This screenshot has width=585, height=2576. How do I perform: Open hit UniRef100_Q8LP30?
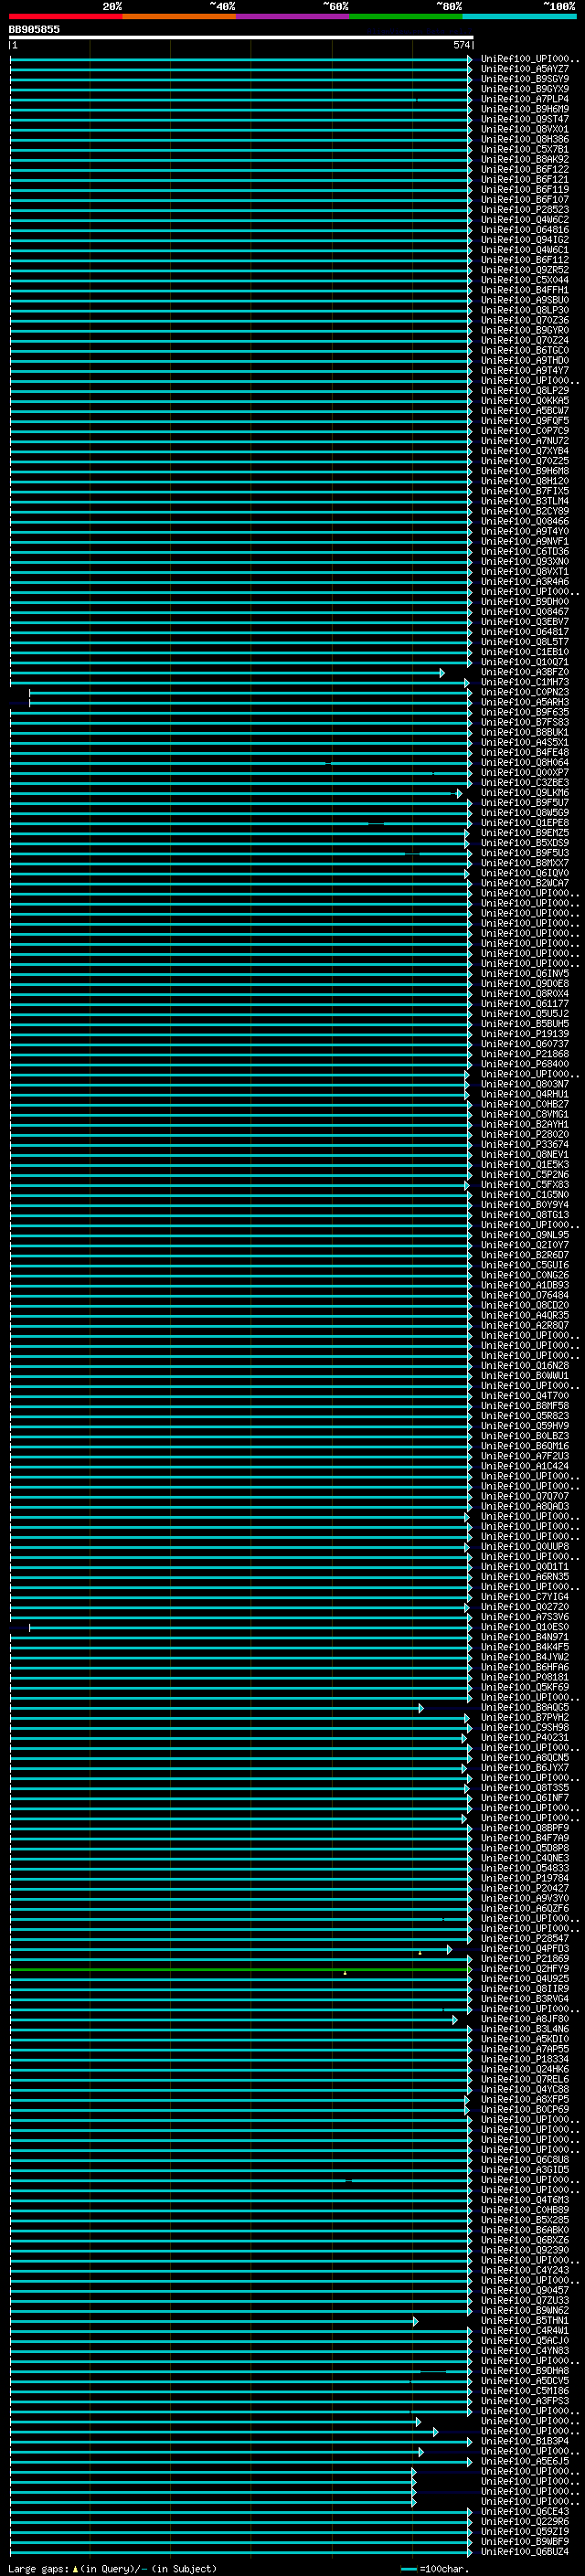pos(525,310)
